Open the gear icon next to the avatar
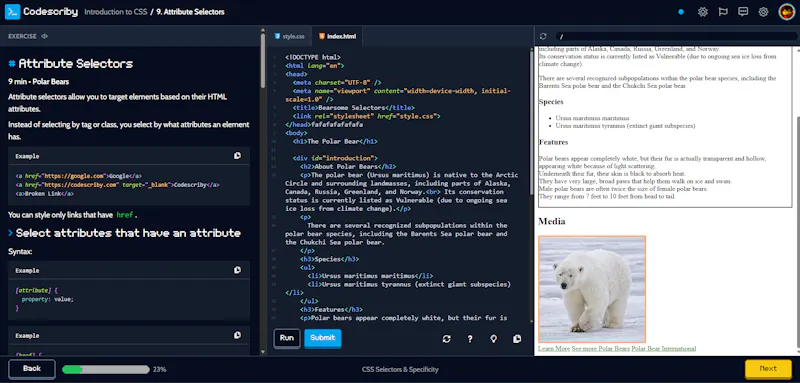The height and width of the screenshot is (383, 800). pos(763,12)
